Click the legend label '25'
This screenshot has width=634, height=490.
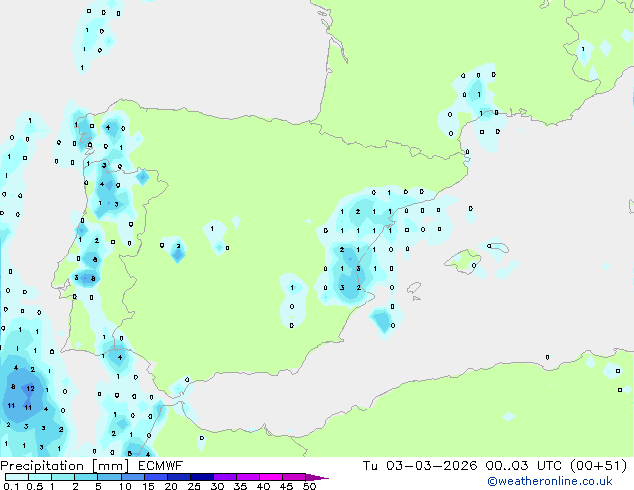tap(194, 486)
